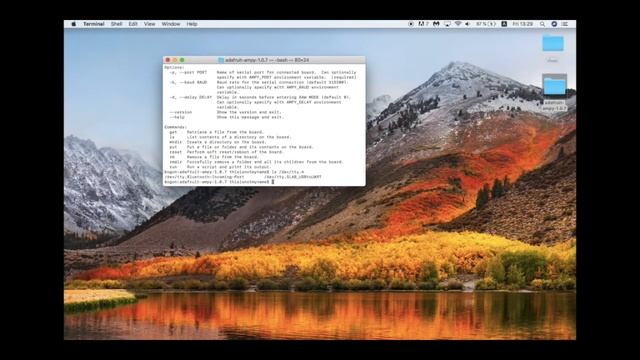This screenshot has width=640, height=360.
Task: Open Spotlight search
Action: coord(542,24)
